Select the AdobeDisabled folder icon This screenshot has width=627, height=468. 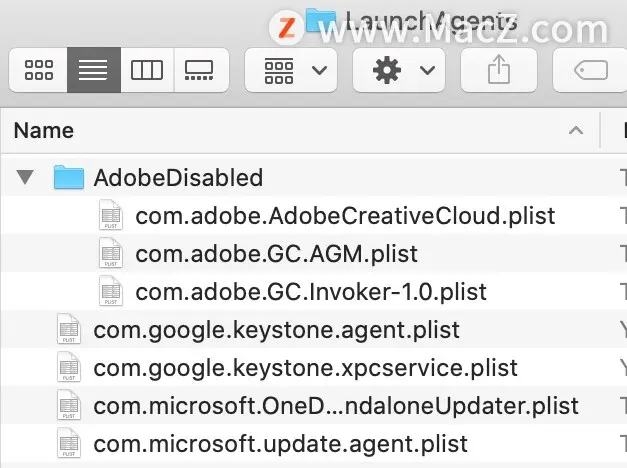pyautogui.click(x=69, y=177)
